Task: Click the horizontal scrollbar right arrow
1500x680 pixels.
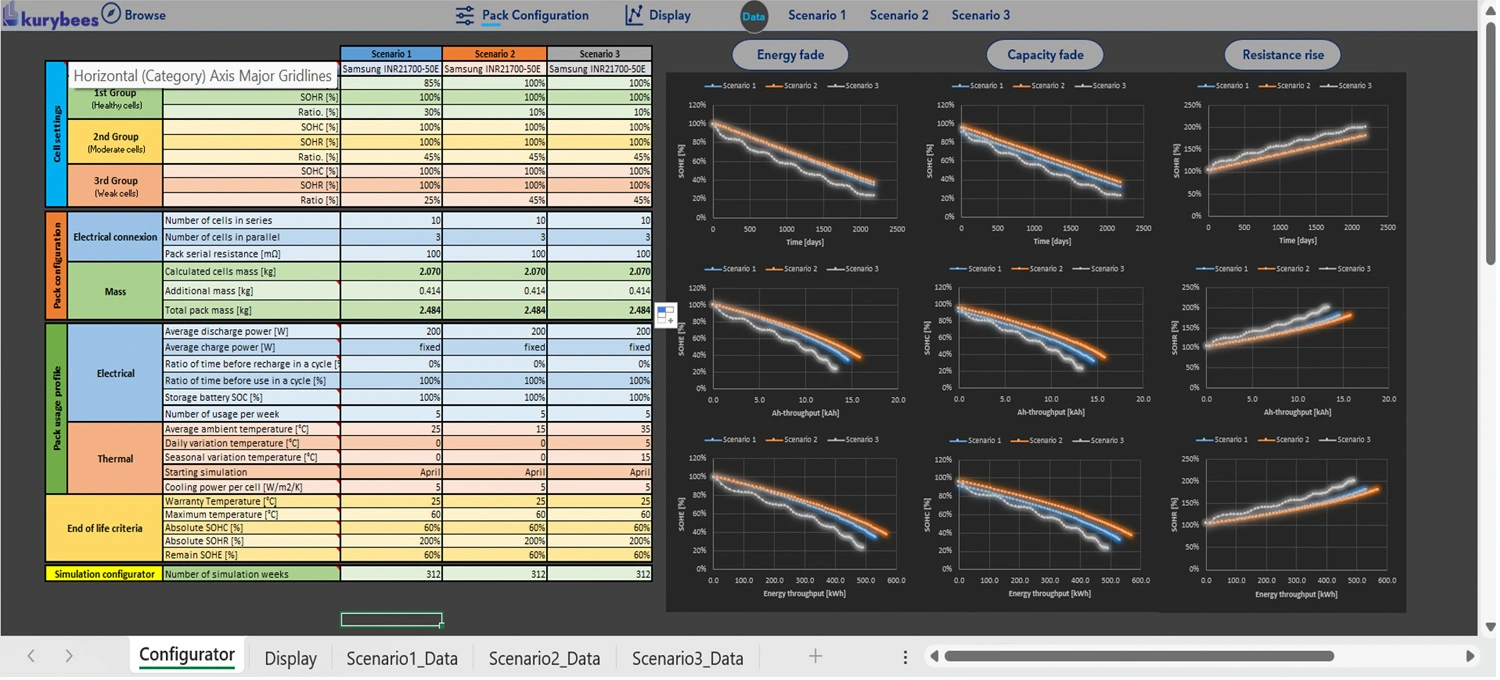Action: (x=1470, y=656)
